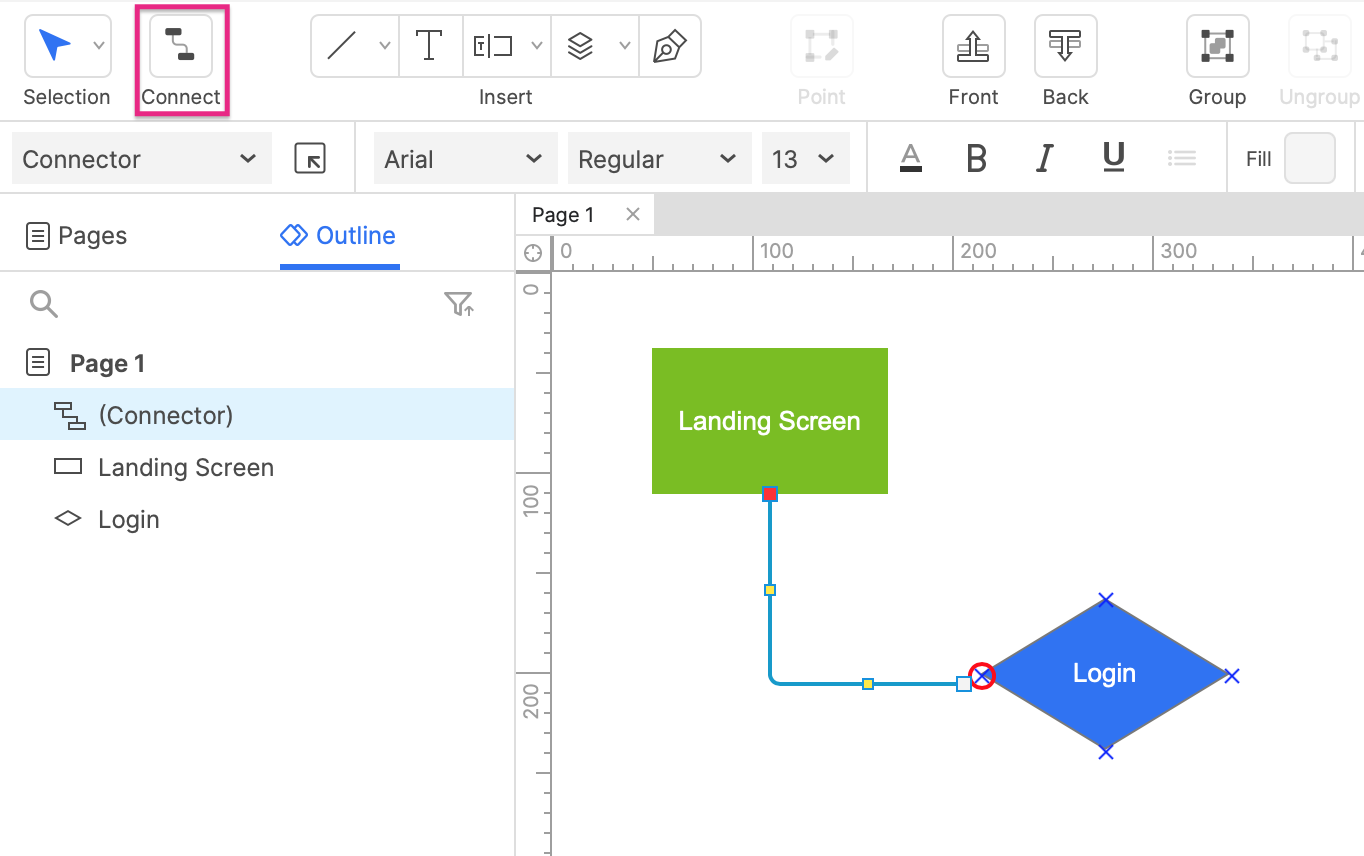
Task: Select the Connect tool
Action: (x=180, y=47)
